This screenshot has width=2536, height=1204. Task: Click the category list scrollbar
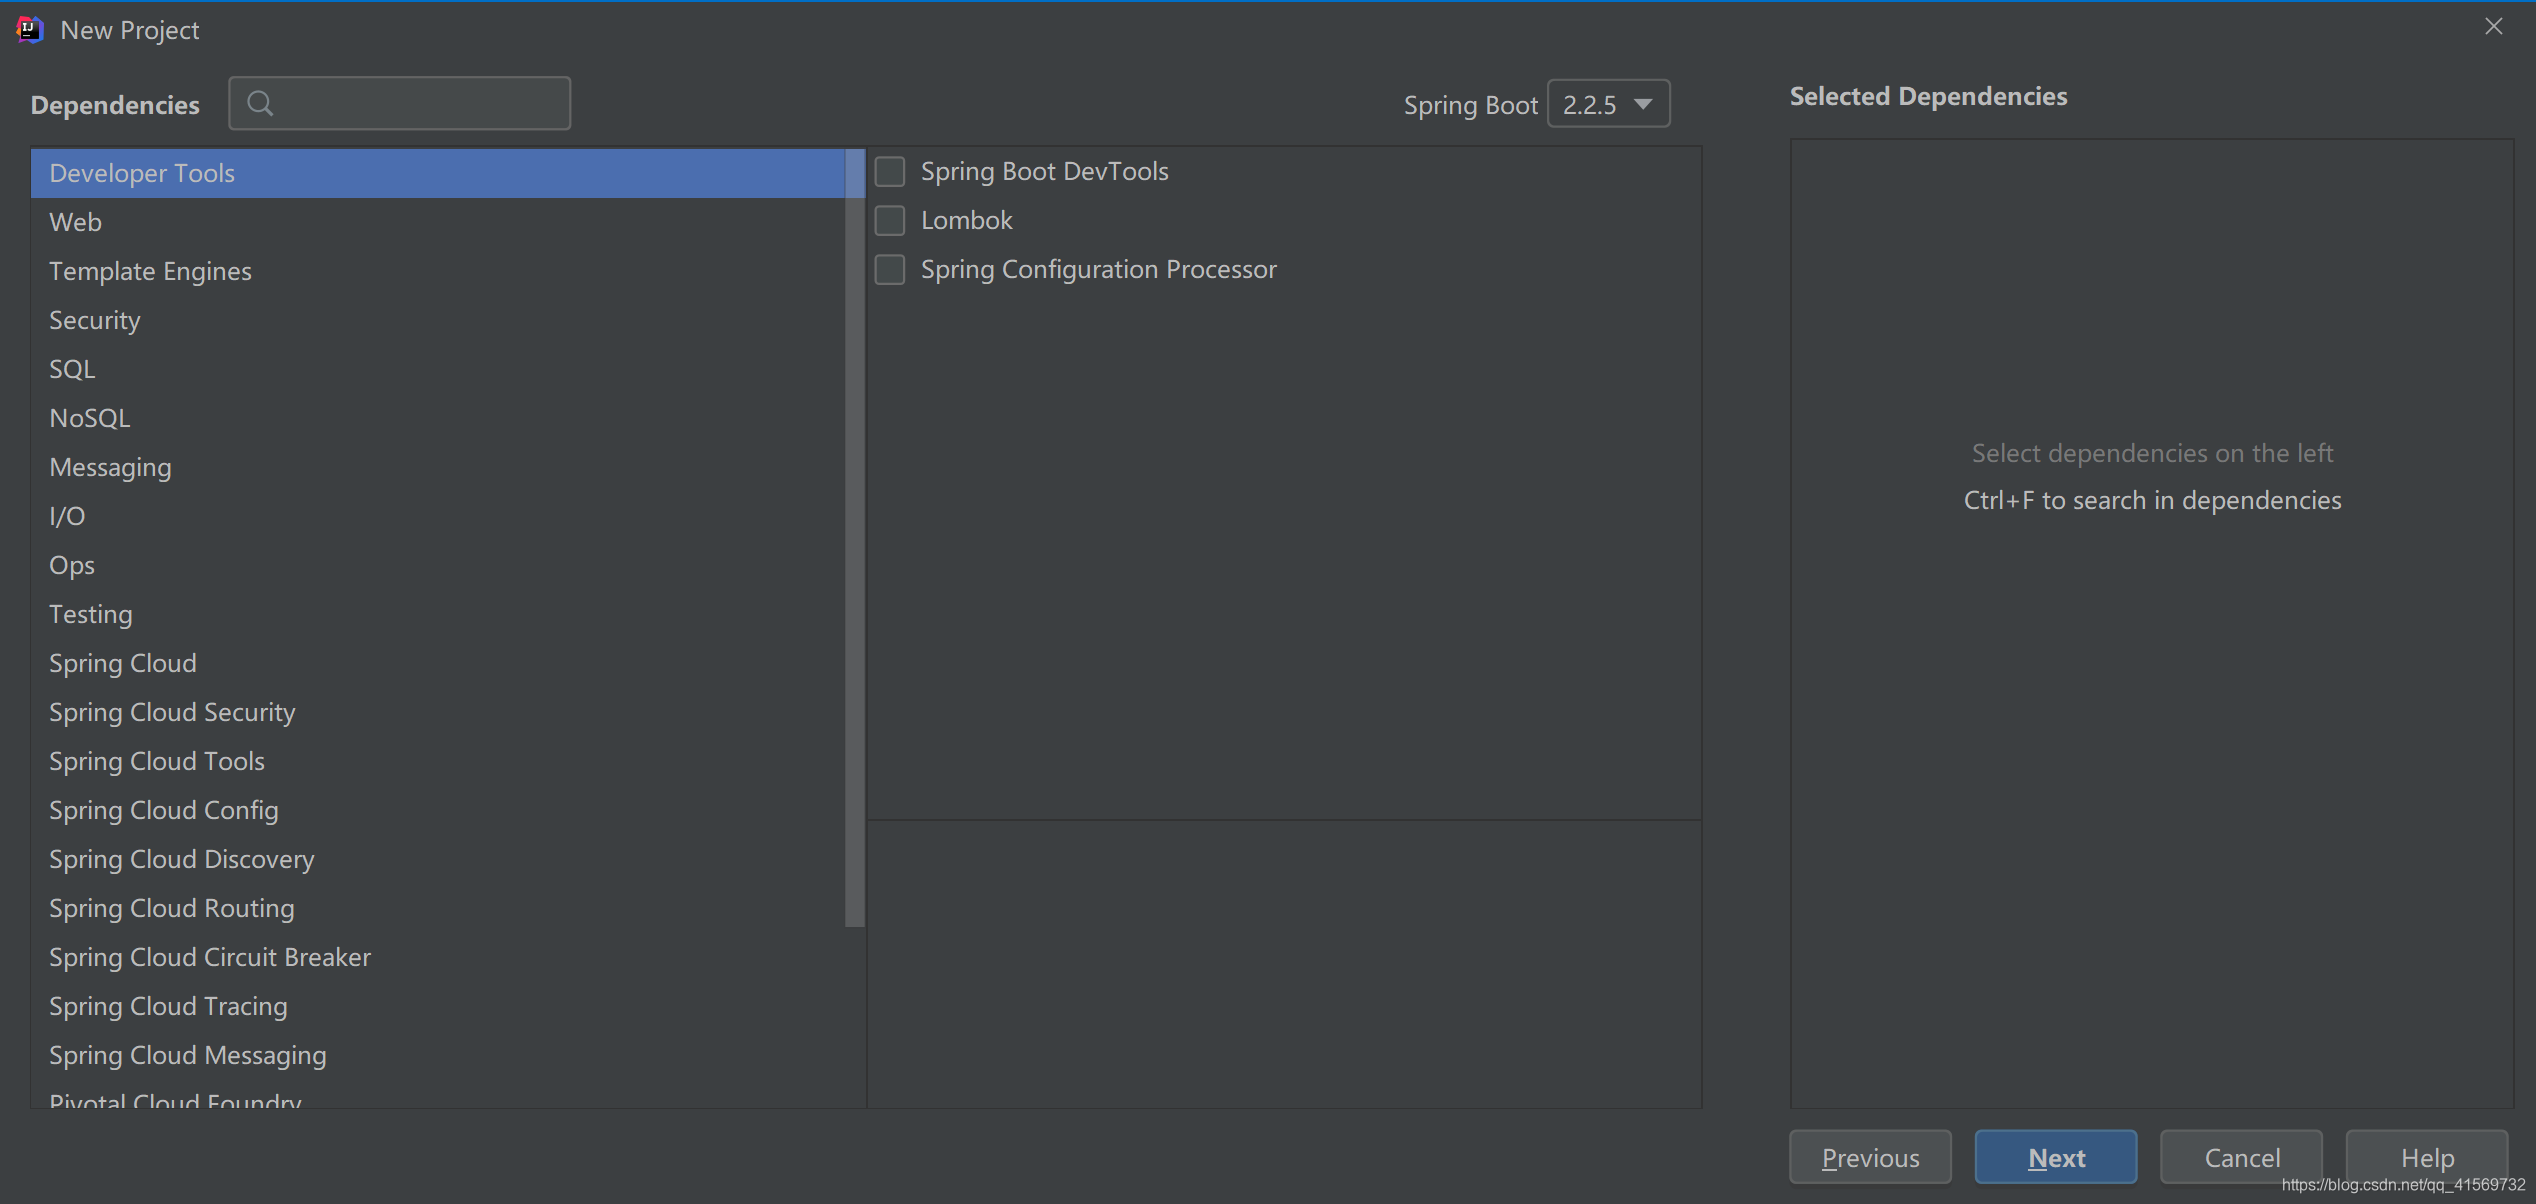(x=854, y=540)
